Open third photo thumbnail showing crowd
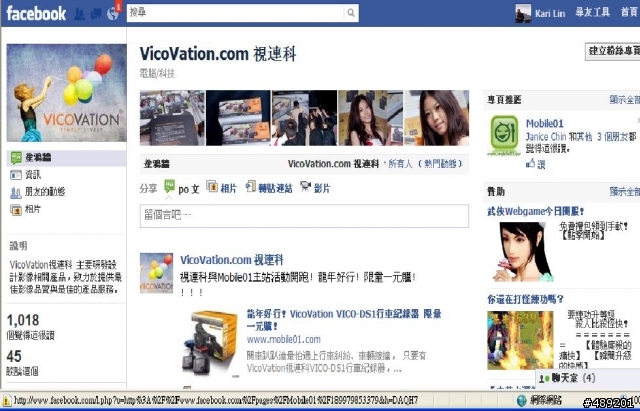Image resolution: width=640 pixels, height=411 pixels. (x=304, y=118)
